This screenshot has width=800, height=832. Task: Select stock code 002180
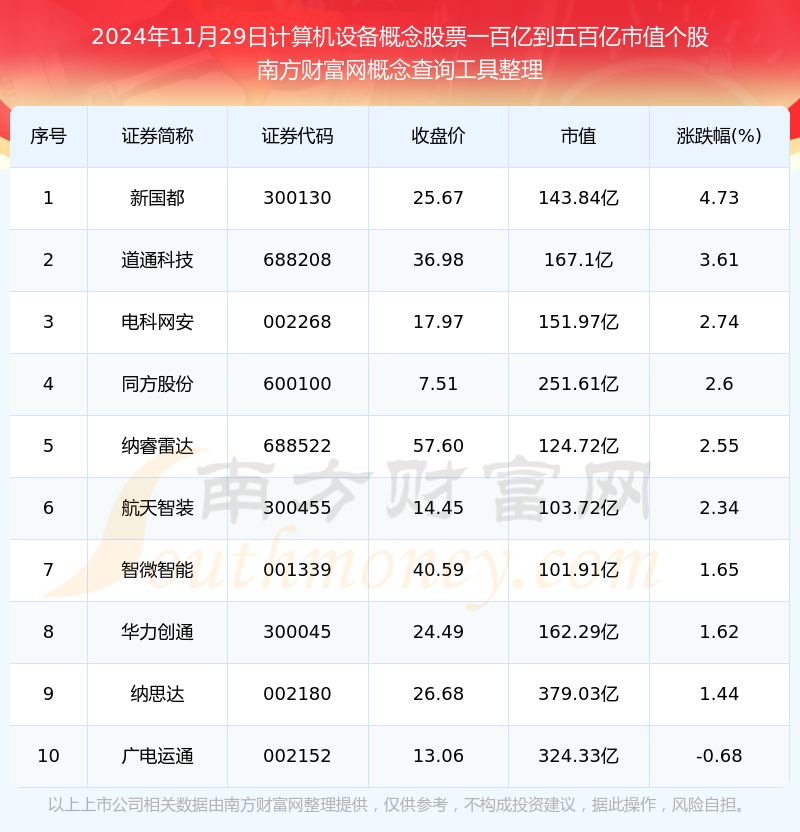[297, 694]
